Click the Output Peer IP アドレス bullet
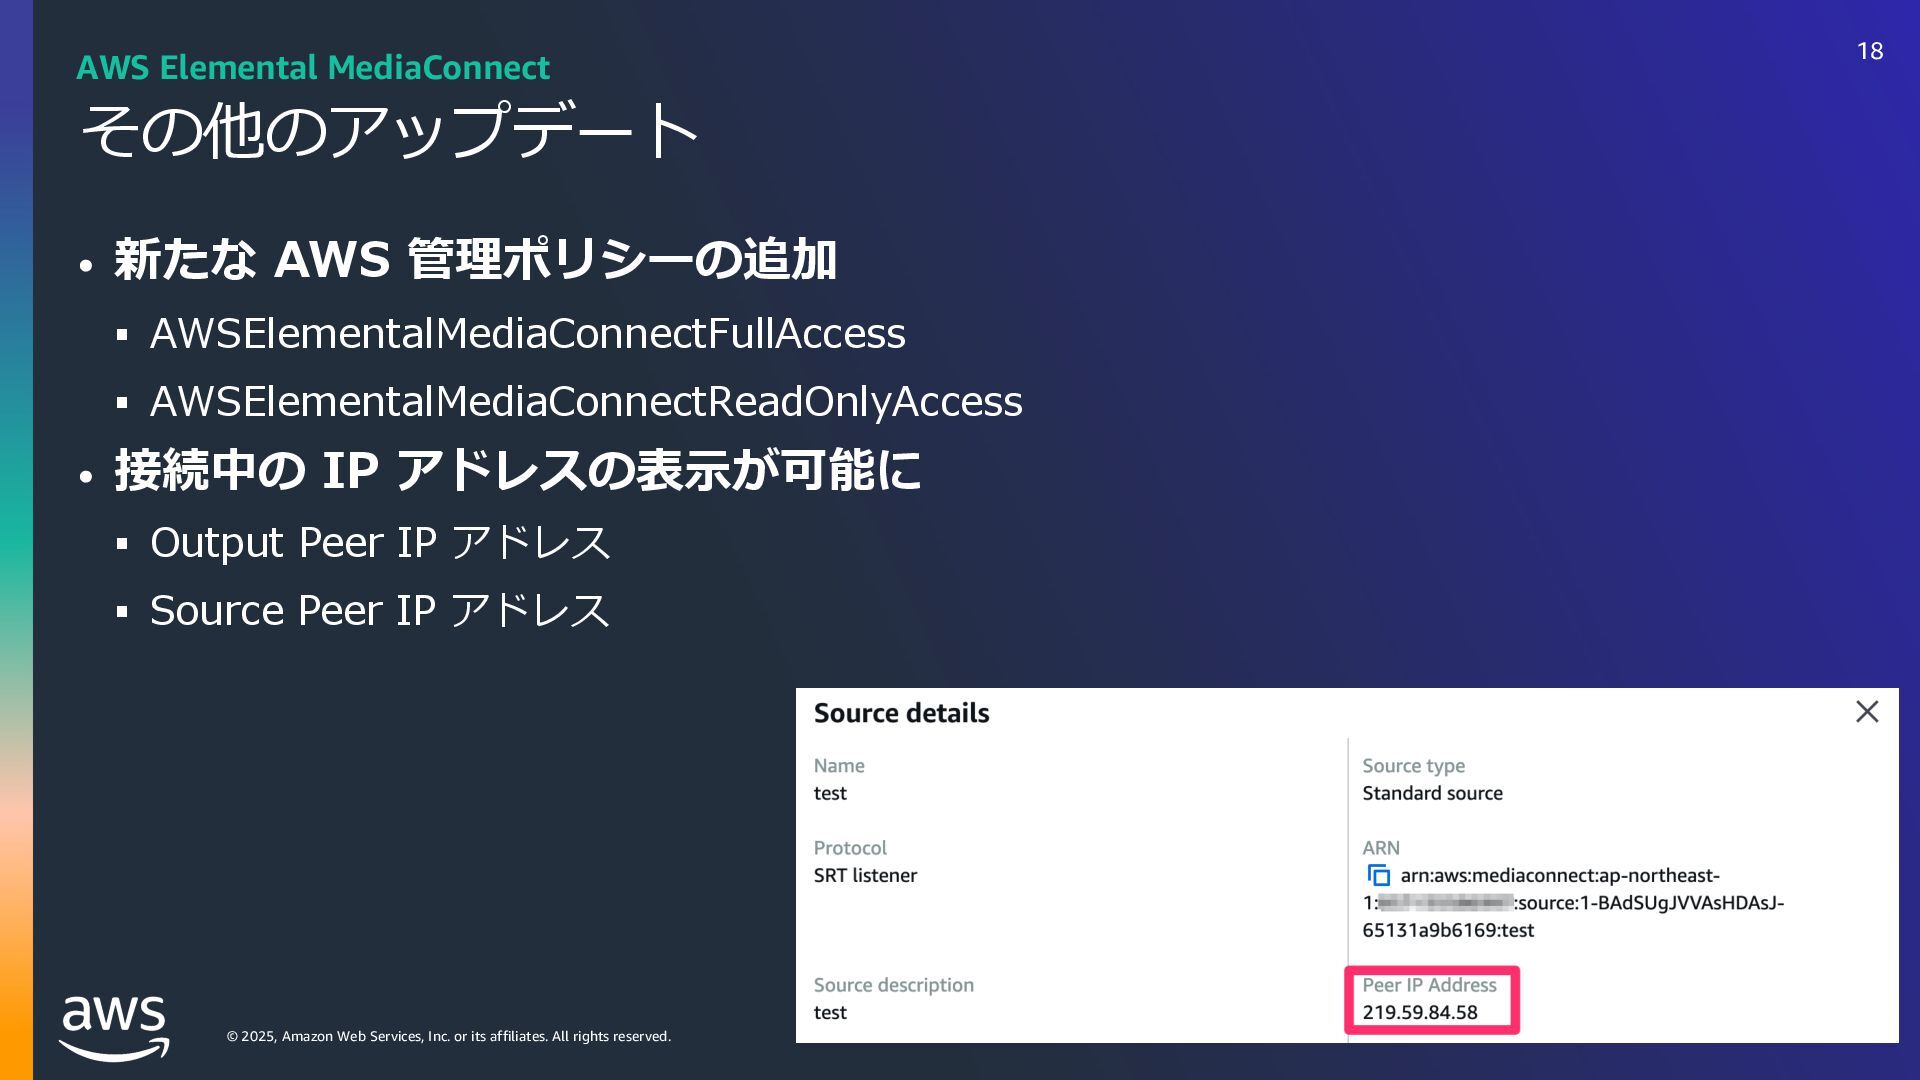This screenshot has width=1920, height=1080. tap(379, 542)
